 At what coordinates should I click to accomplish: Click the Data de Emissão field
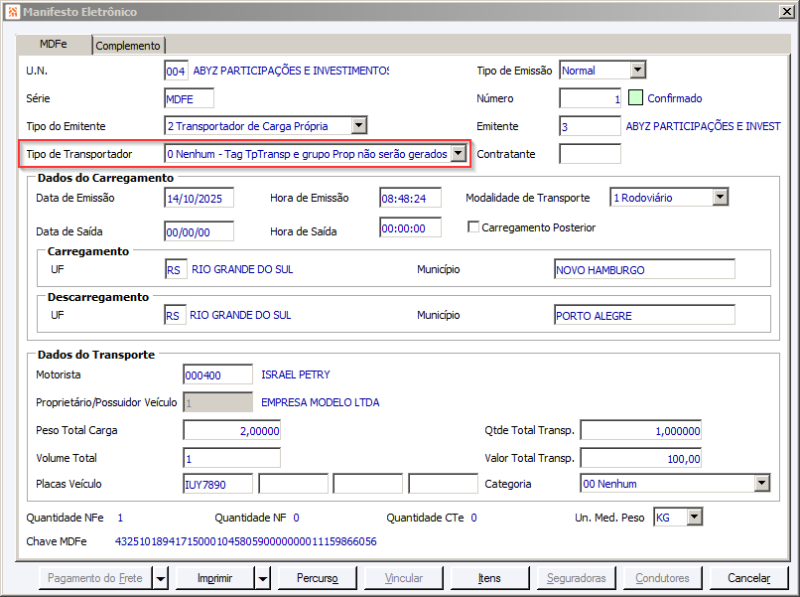[199, 198]
